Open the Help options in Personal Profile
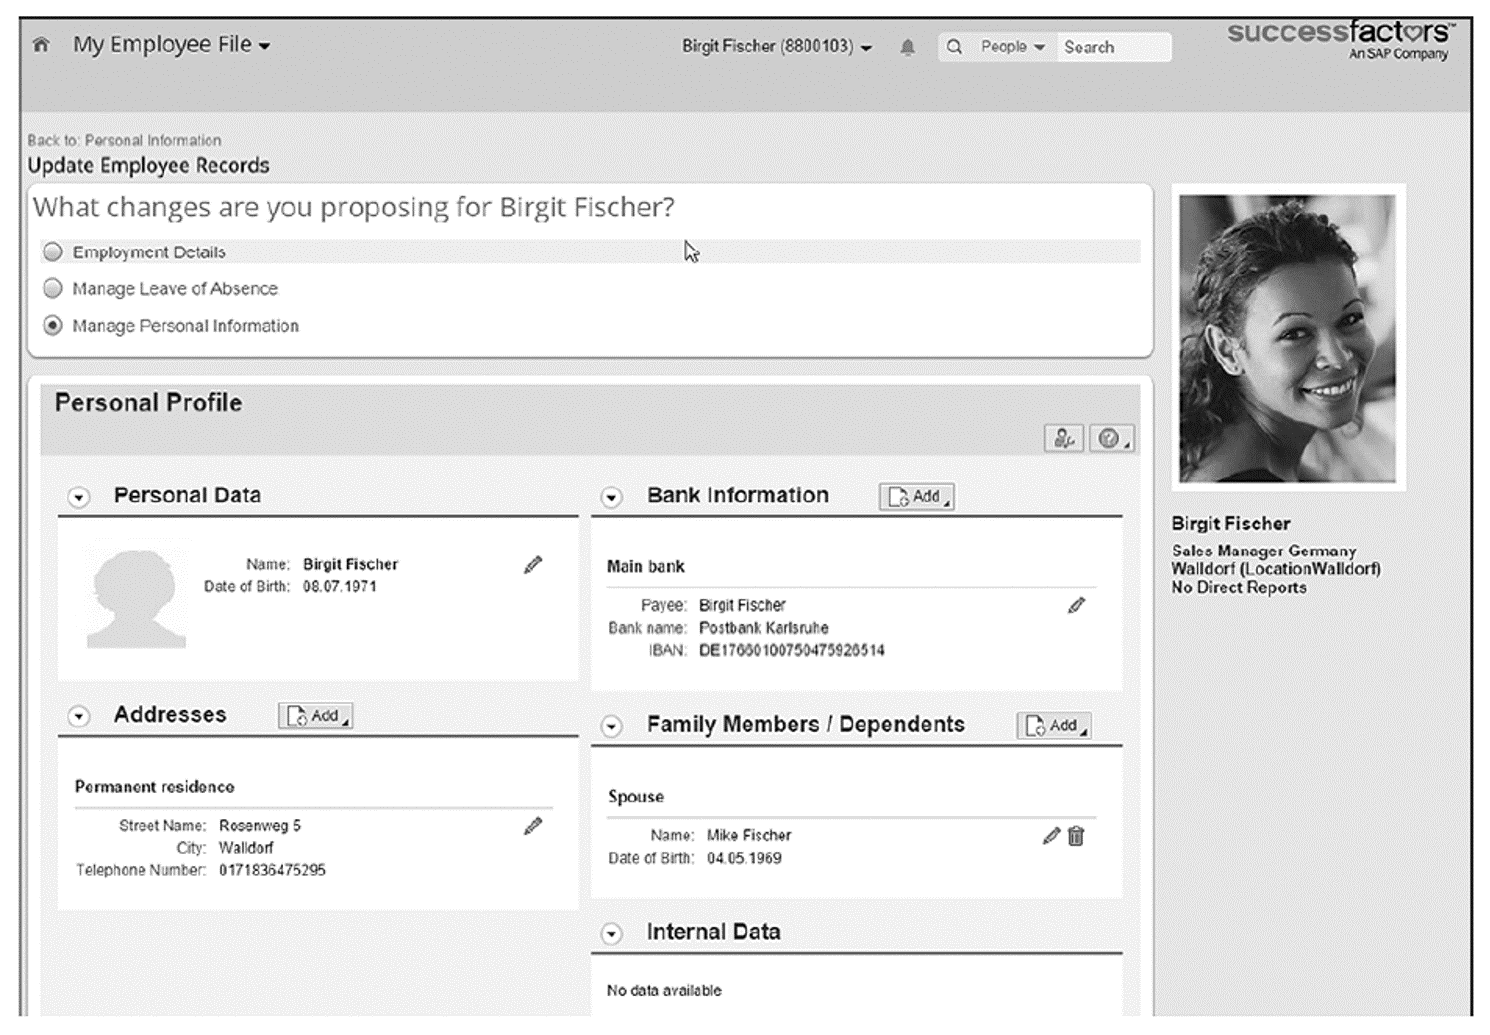The height and width of the screenshot is (1035, 1490). tap(1110, 437)
